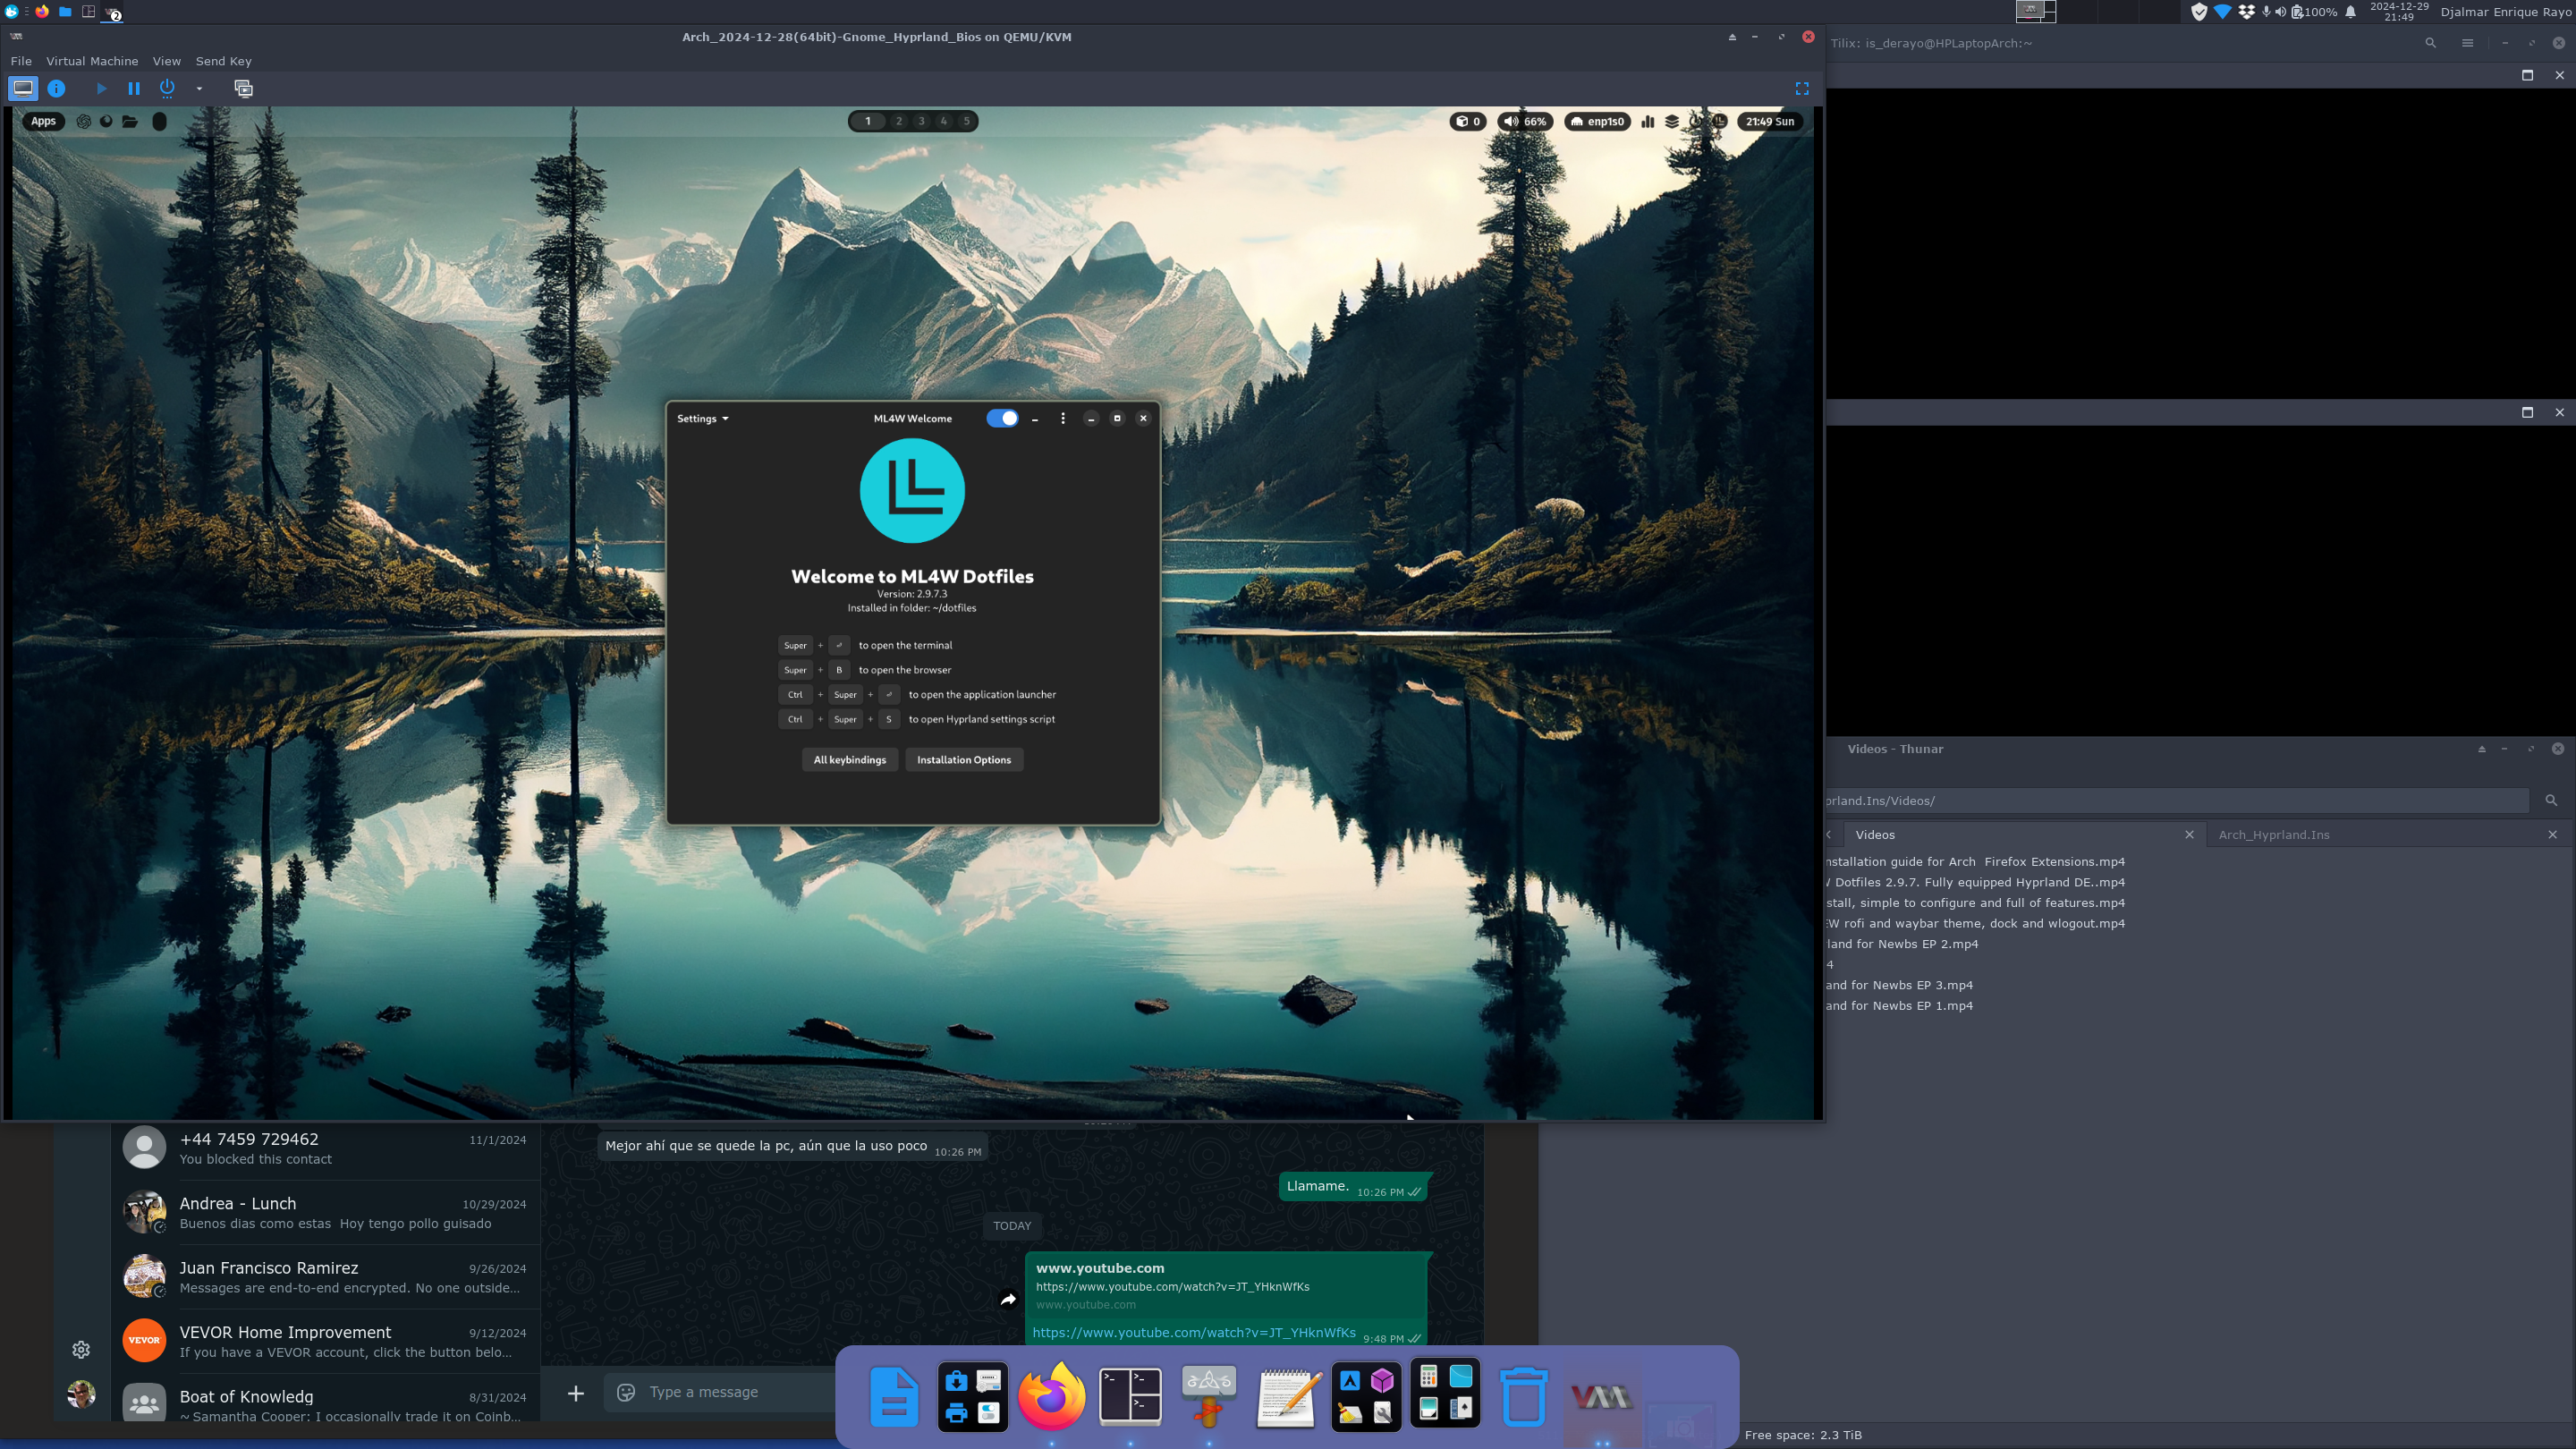The image size is (2576, 1449).
Task: Show virtual hardware details info icon
Action: (x=57, y=88)
